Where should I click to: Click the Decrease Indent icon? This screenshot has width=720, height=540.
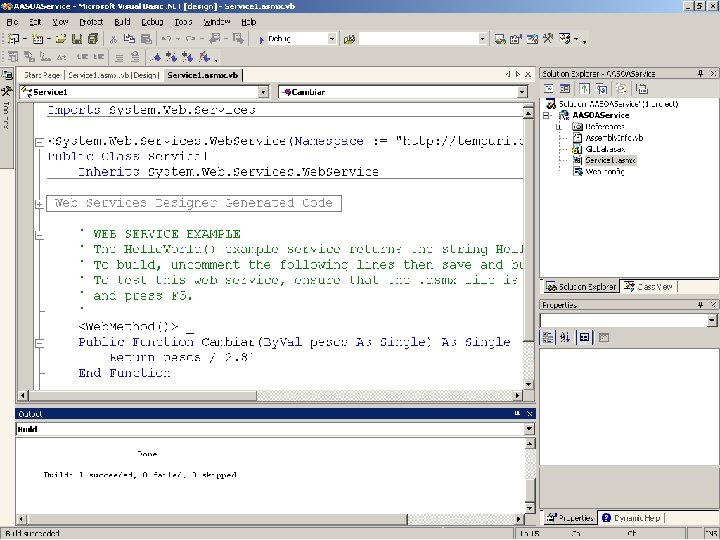tap(83, 57)
